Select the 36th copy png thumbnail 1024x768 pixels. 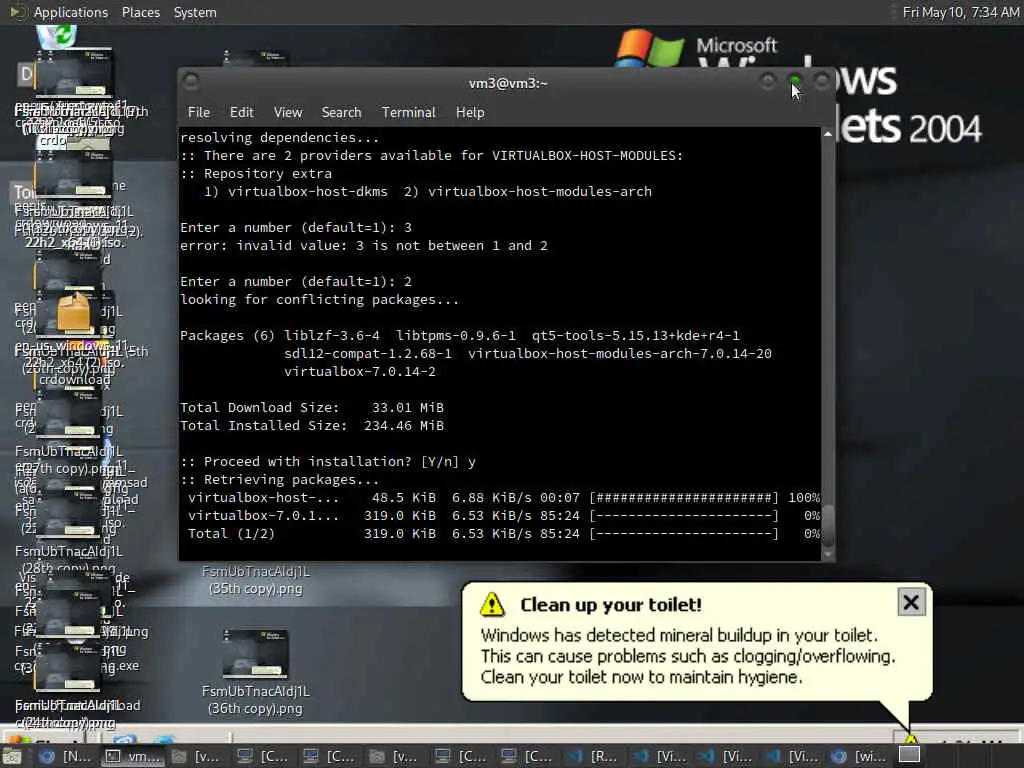(255, 654)
